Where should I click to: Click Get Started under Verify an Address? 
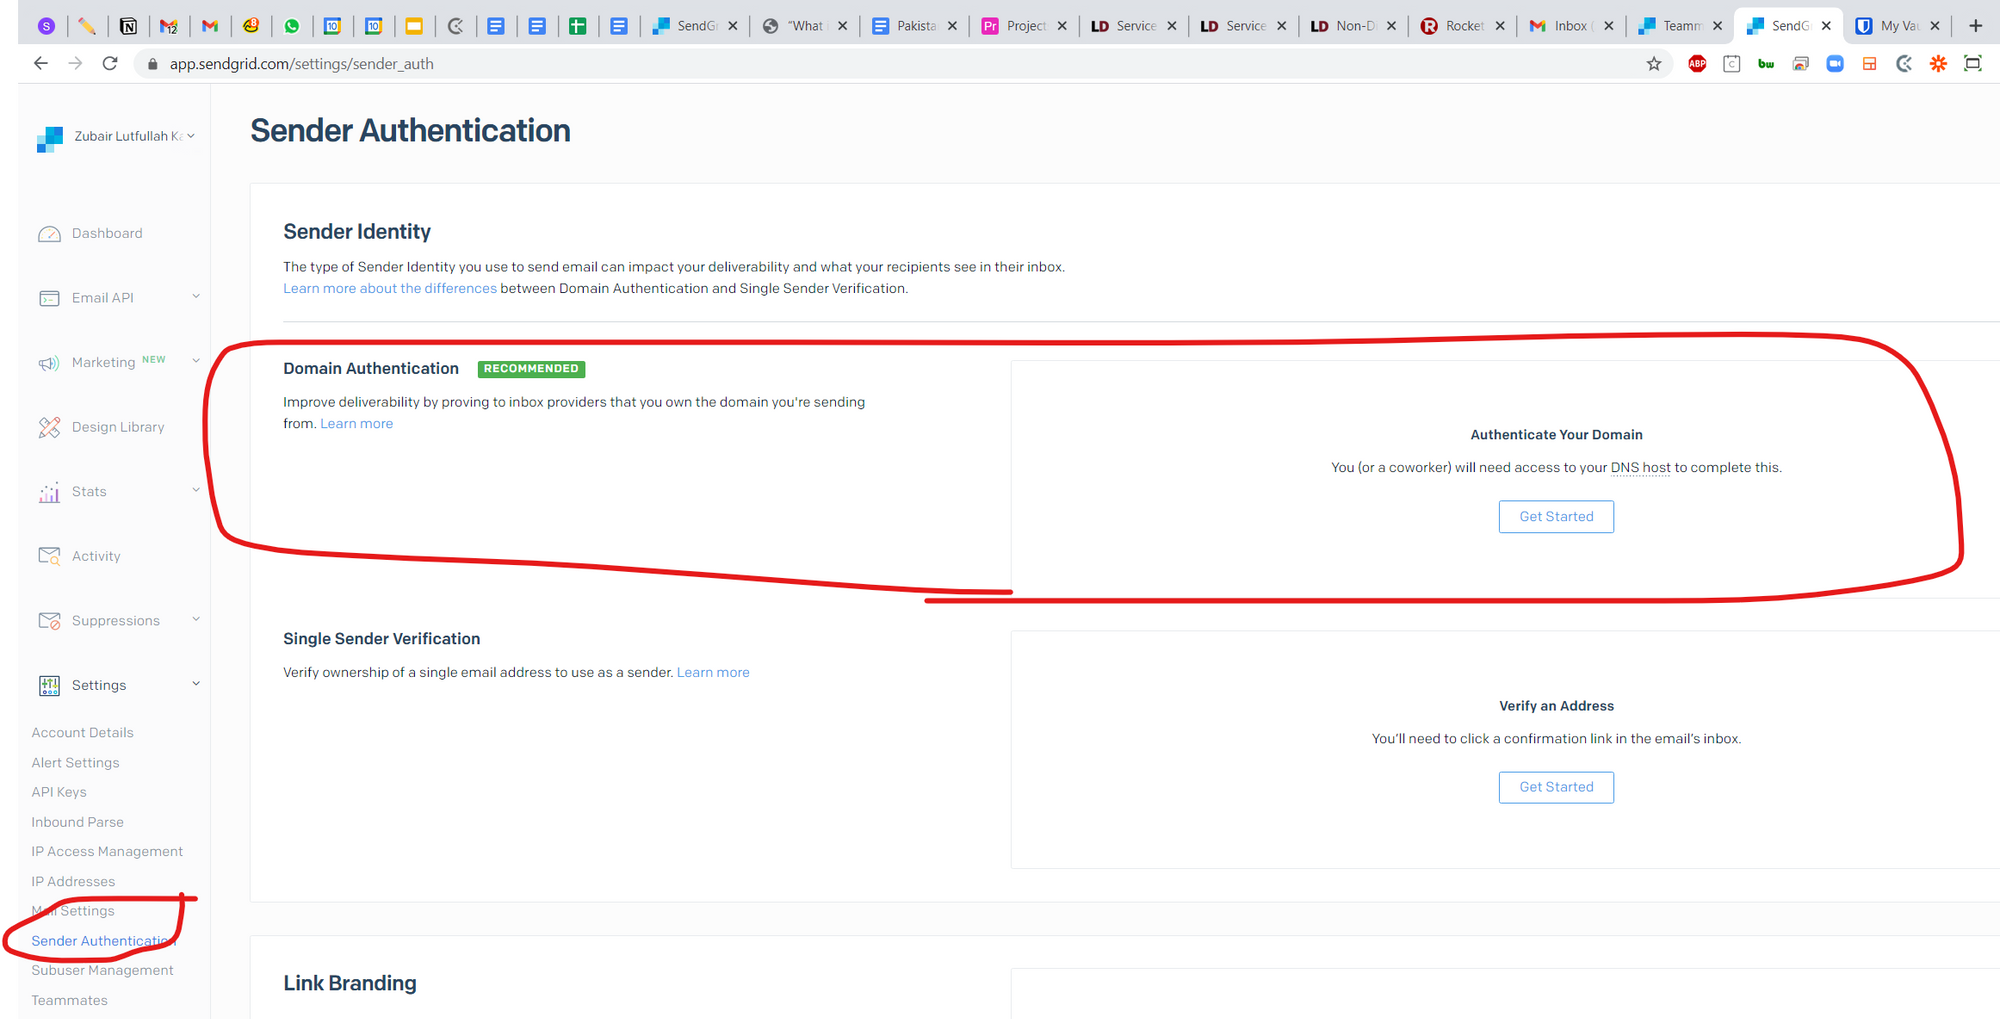point(1556,787)
